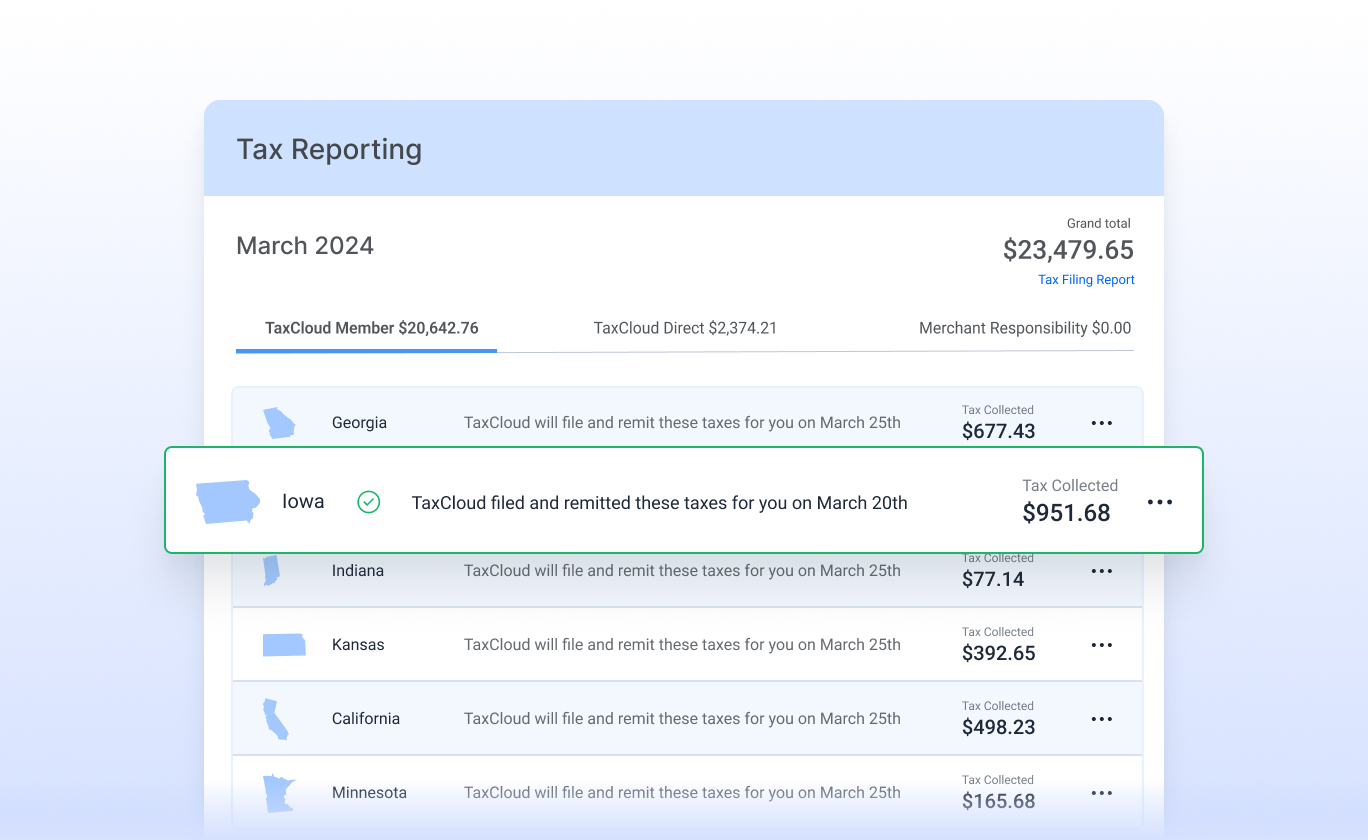
Task: Open the Tax Filing Report link
Action: tap(1086, 280)
